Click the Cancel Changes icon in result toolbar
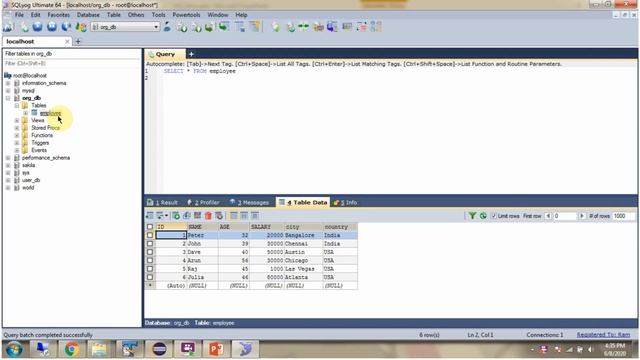640x360 pixels. click(x=219, y=216)
